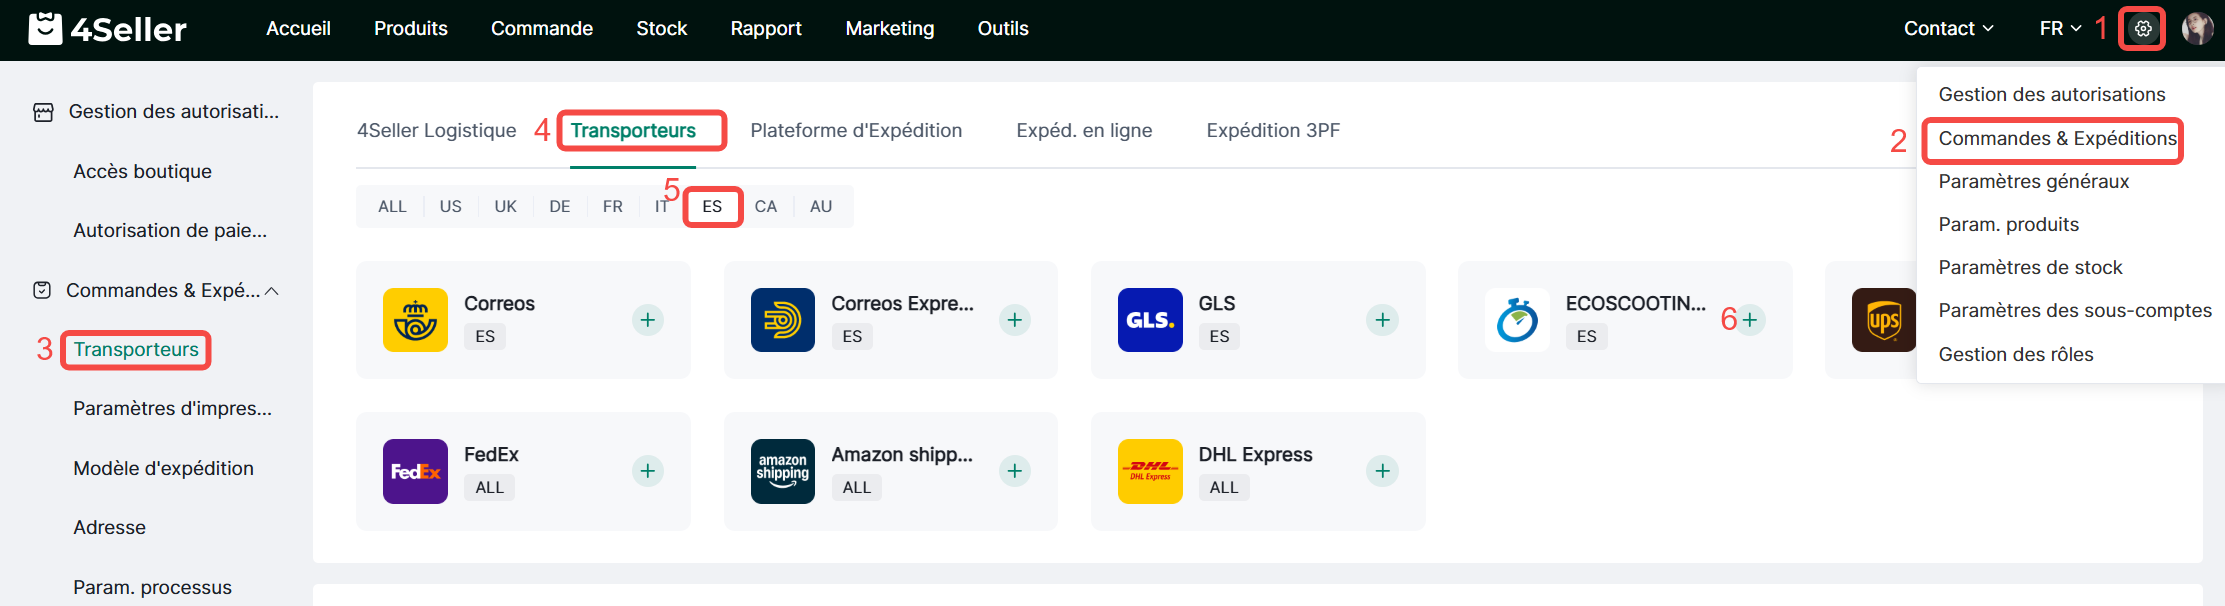This screenshot has height=606, width=2225.
Task: Click the plus icon beside FedEx
Action: 648,471
